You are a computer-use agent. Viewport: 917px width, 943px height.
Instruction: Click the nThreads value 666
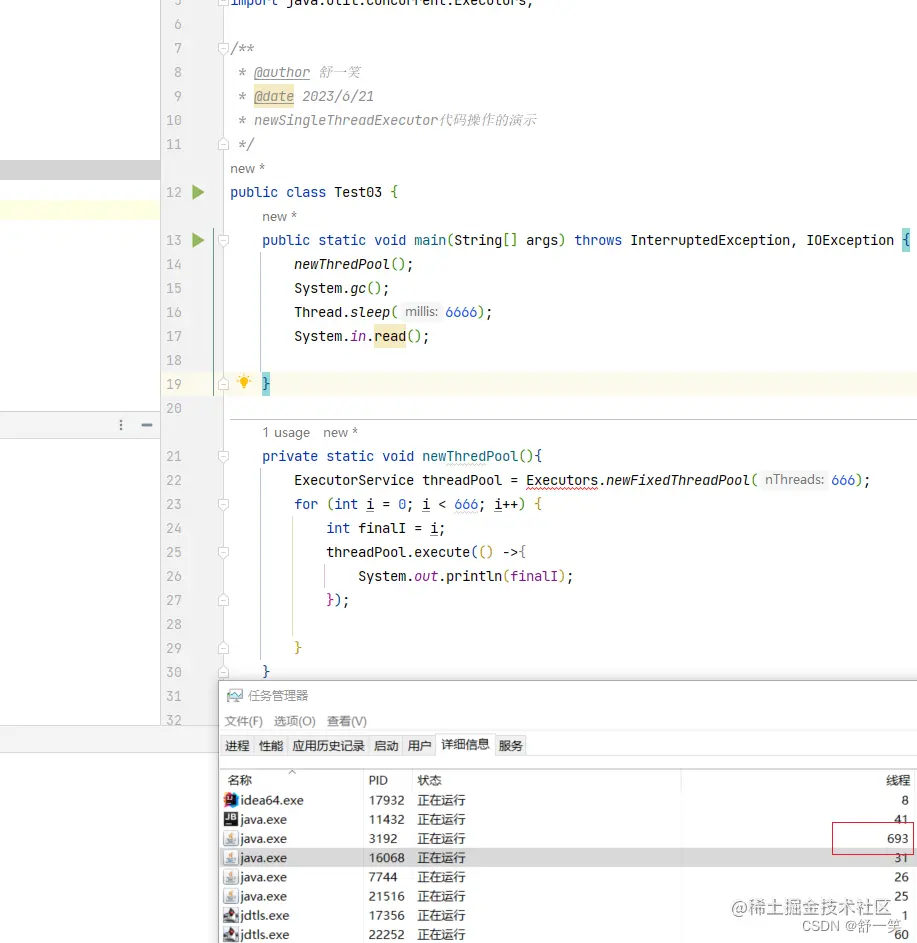[x=842, y=481]
